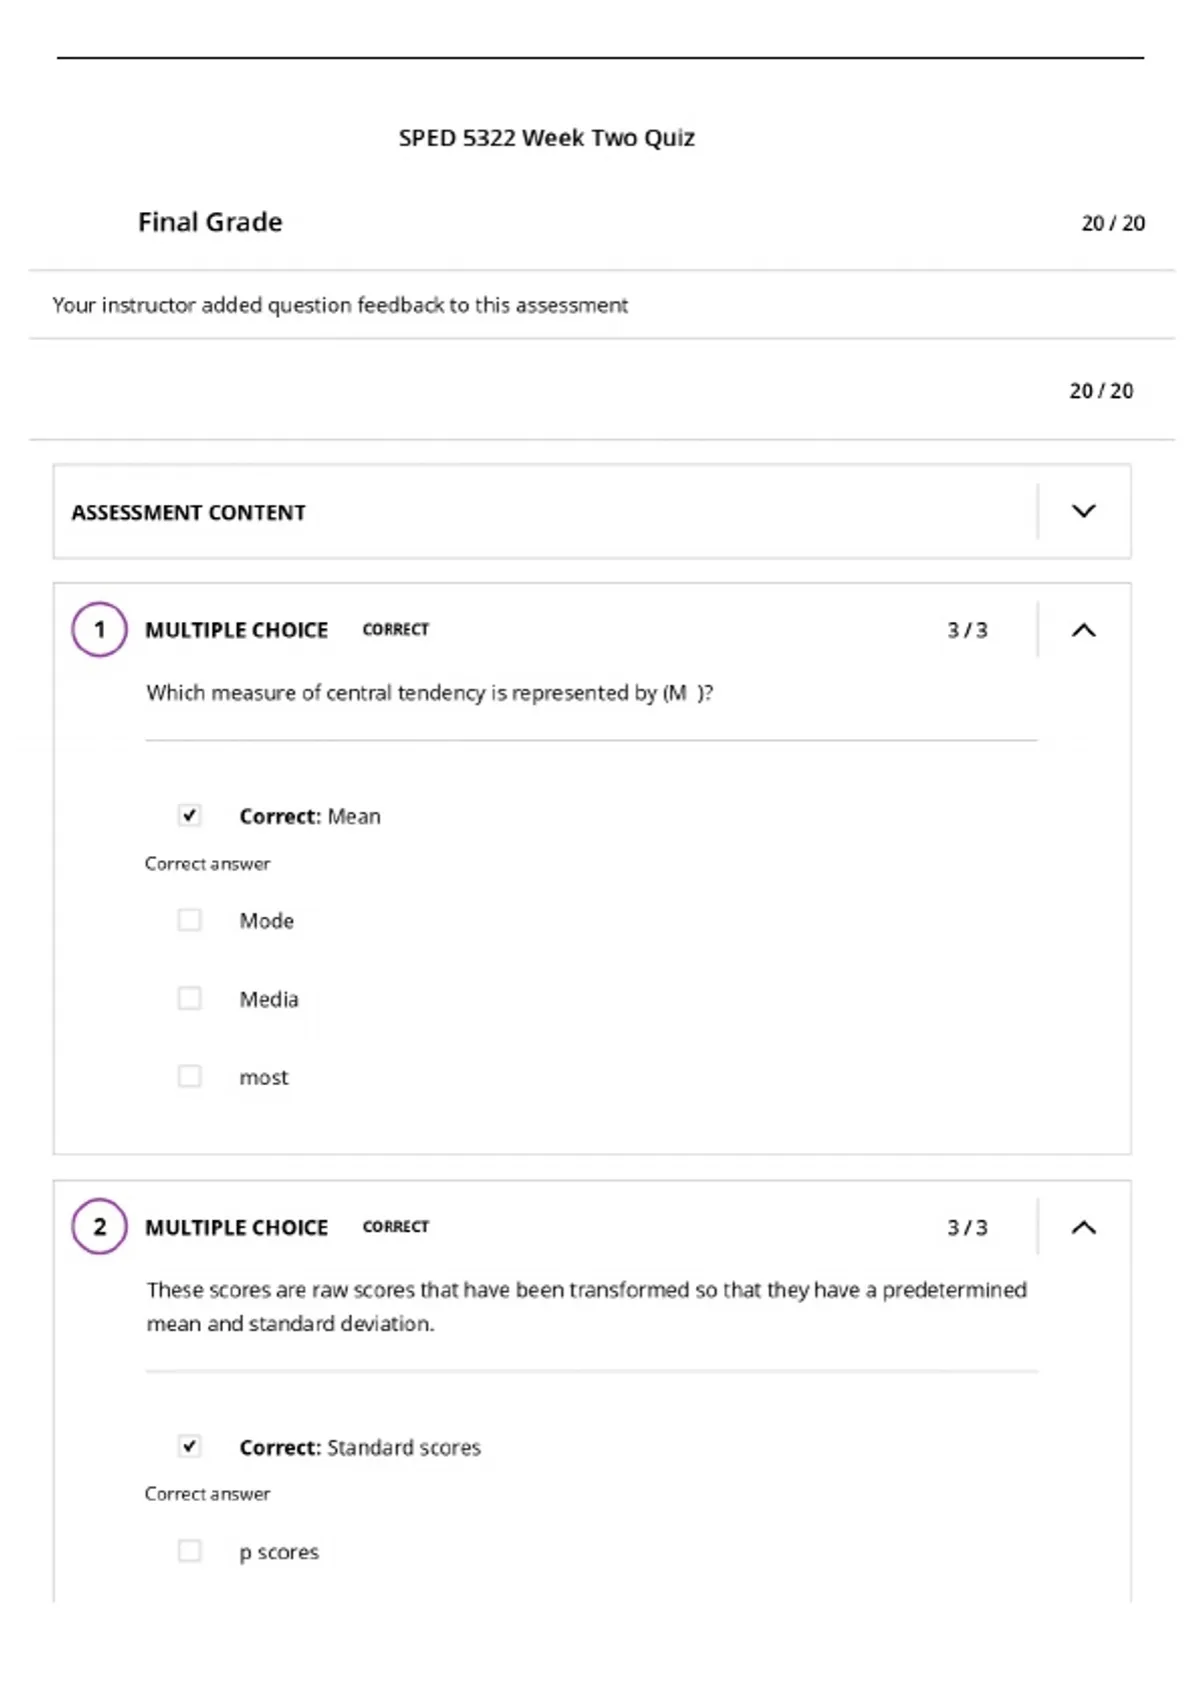This screenshot has height=1700, width=1200.
Task: Check the Mode answer checkbox
Action: [x=189, y=919]
